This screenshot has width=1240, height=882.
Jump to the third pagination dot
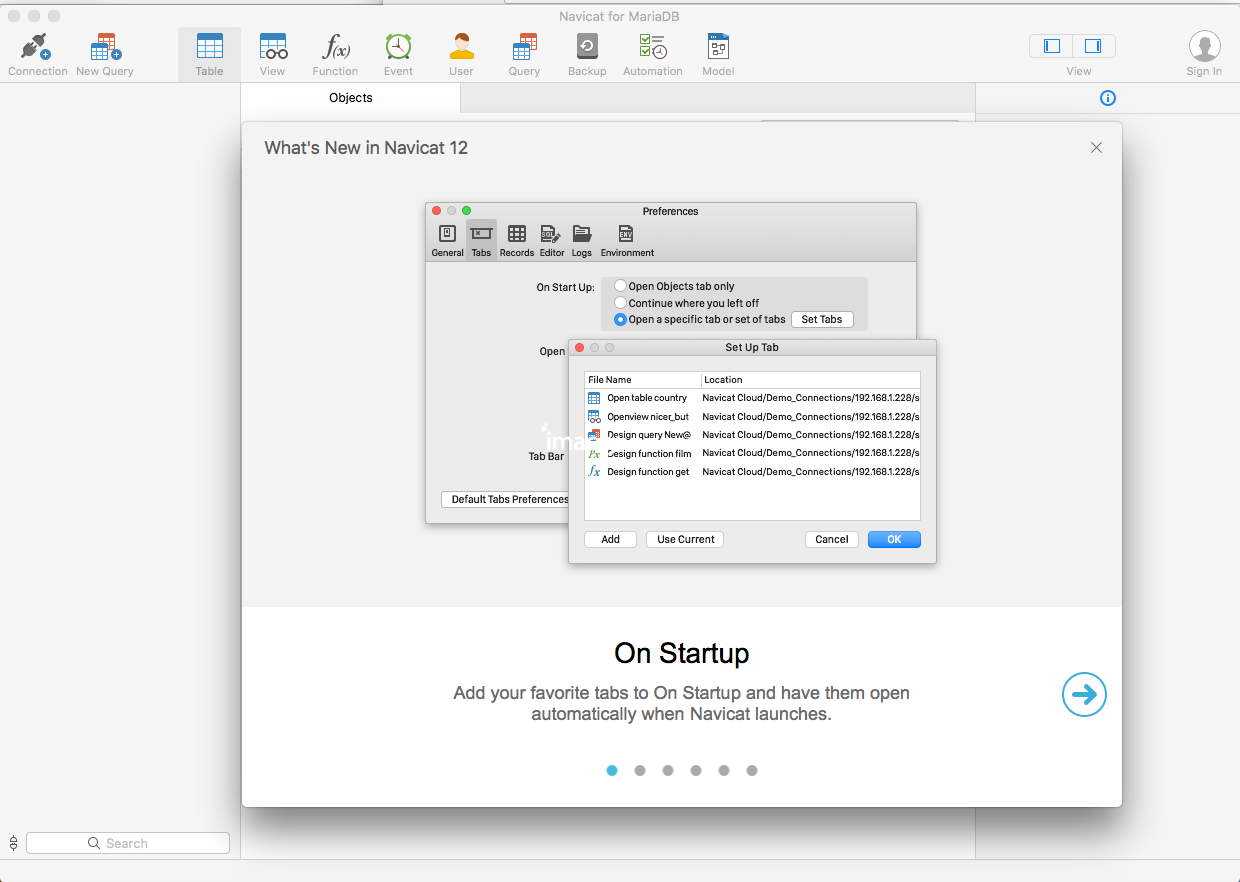coord(668,770)
